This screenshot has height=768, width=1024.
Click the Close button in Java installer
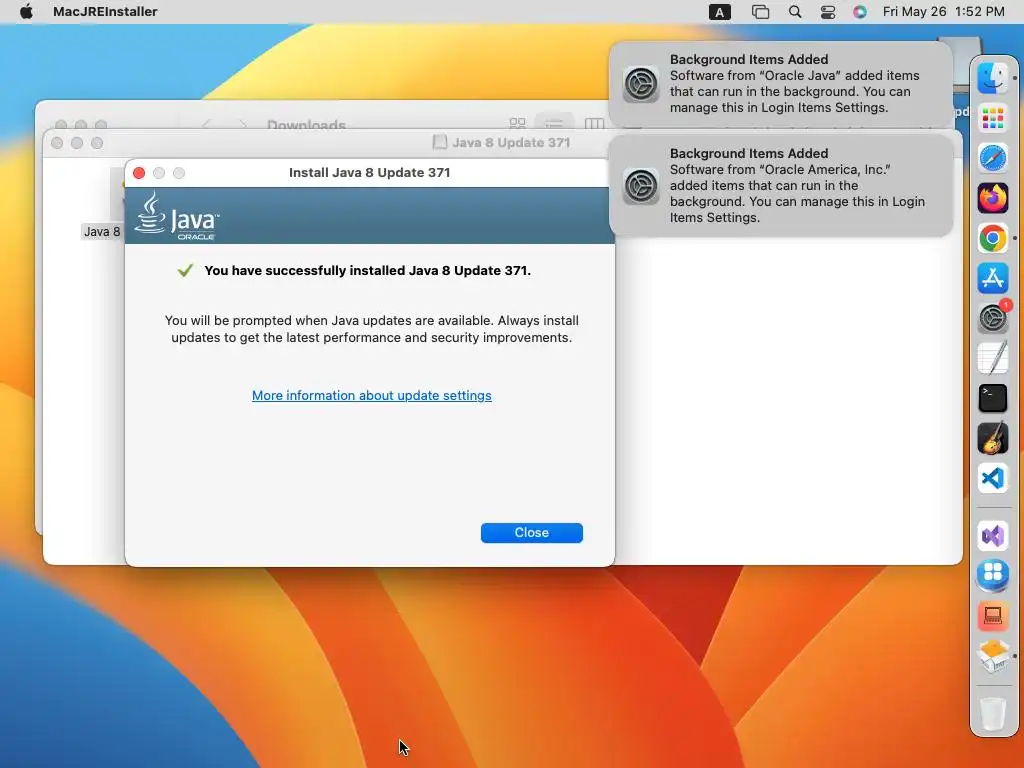click(x=532, y=532)
